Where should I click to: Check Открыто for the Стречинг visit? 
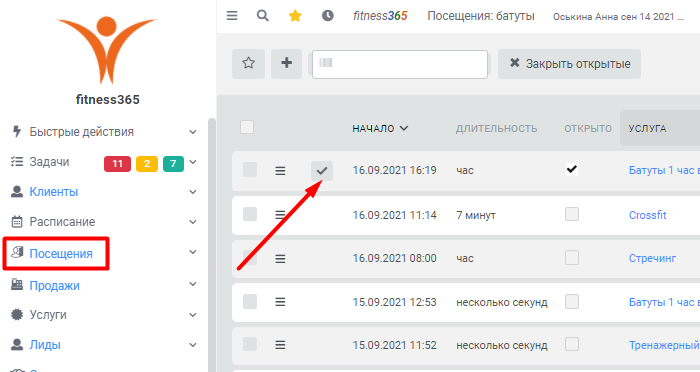click(572, 258)
